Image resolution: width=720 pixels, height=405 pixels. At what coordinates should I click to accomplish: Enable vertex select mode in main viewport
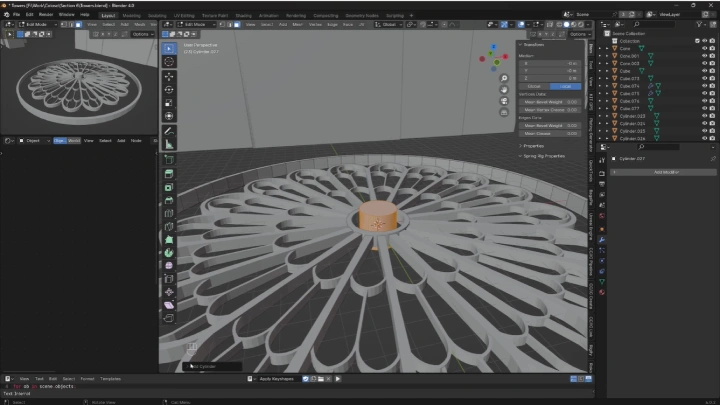222,24
